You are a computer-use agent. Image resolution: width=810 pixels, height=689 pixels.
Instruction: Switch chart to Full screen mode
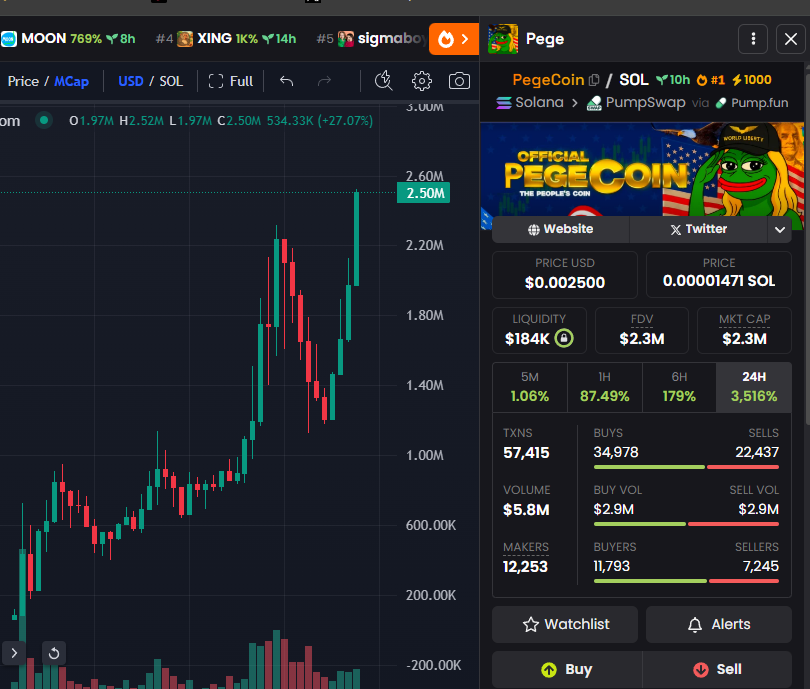(x=231, y=81)
